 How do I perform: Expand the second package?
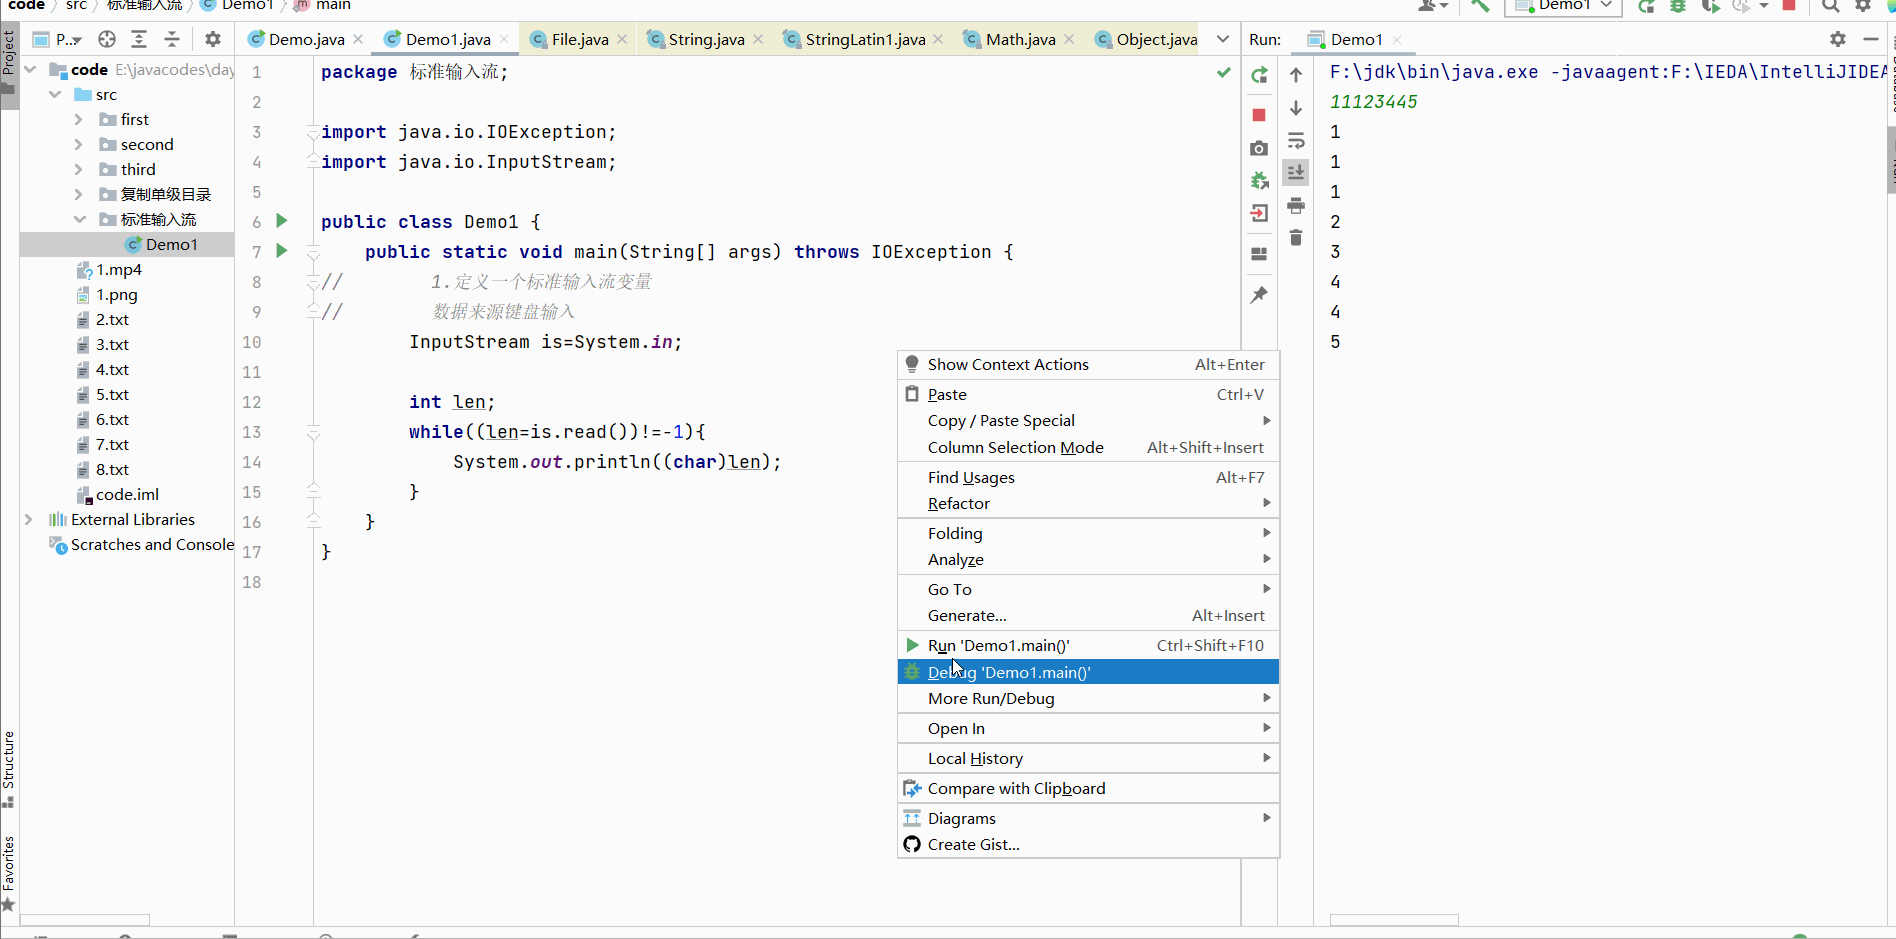pos(79,144)
